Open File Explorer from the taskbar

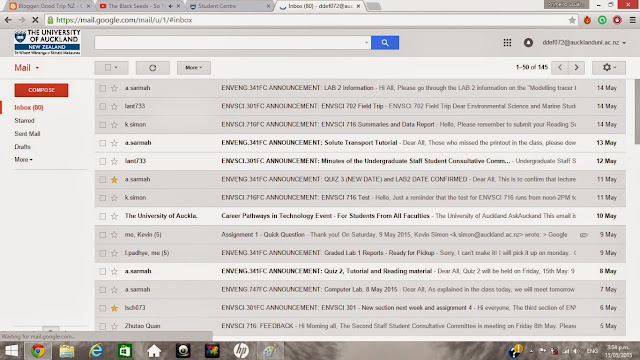coord(67,351)
